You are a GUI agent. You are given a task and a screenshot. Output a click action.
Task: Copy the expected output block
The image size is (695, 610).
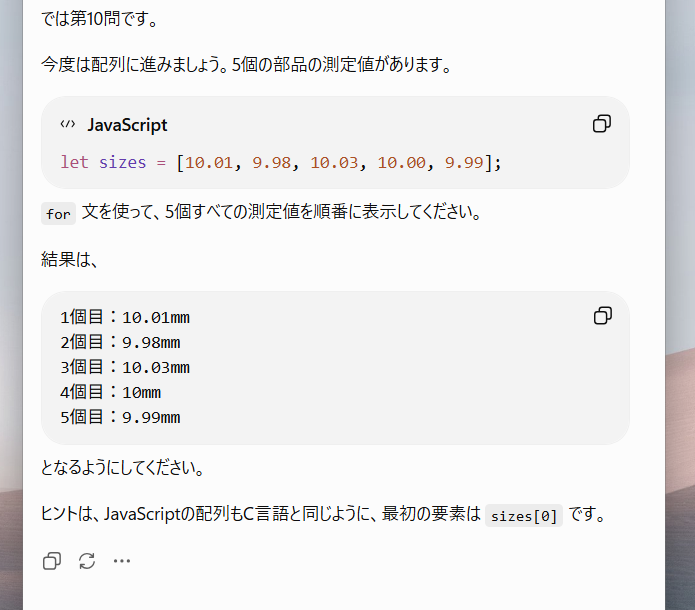(x=602, y=316)
